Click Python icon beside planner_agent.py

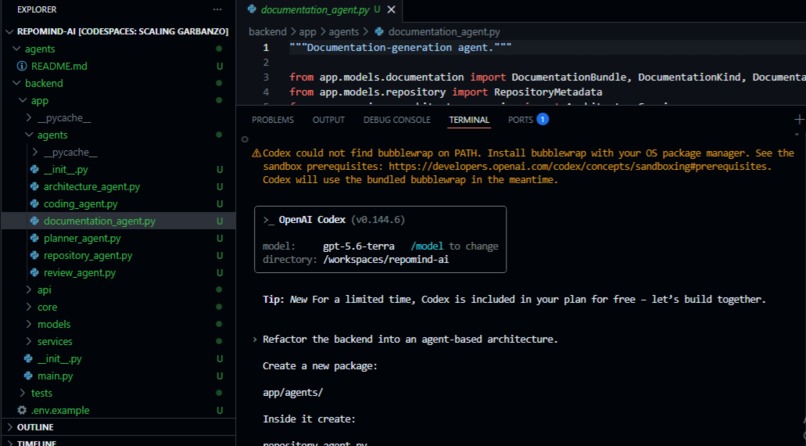34,238
